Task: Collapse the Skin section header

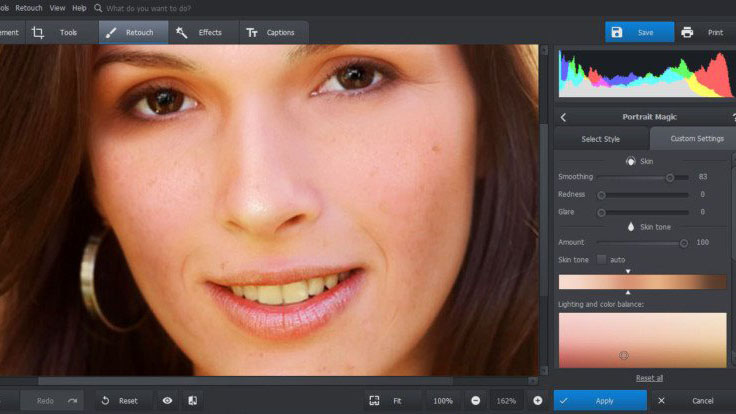Action: click(640, 160)
